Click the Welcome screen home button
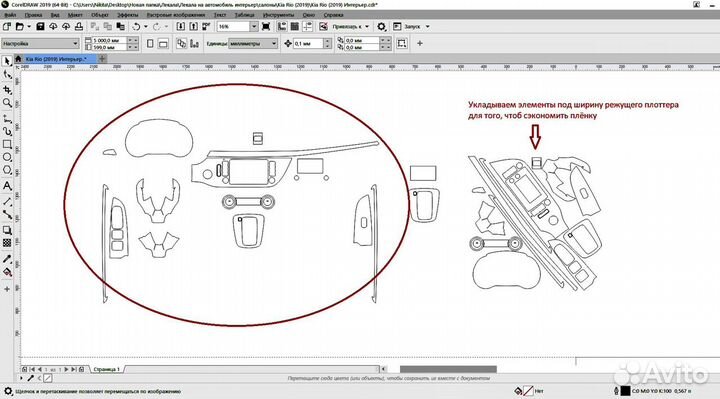Screen dimensions: 720x399 click(x=18, y=59)
